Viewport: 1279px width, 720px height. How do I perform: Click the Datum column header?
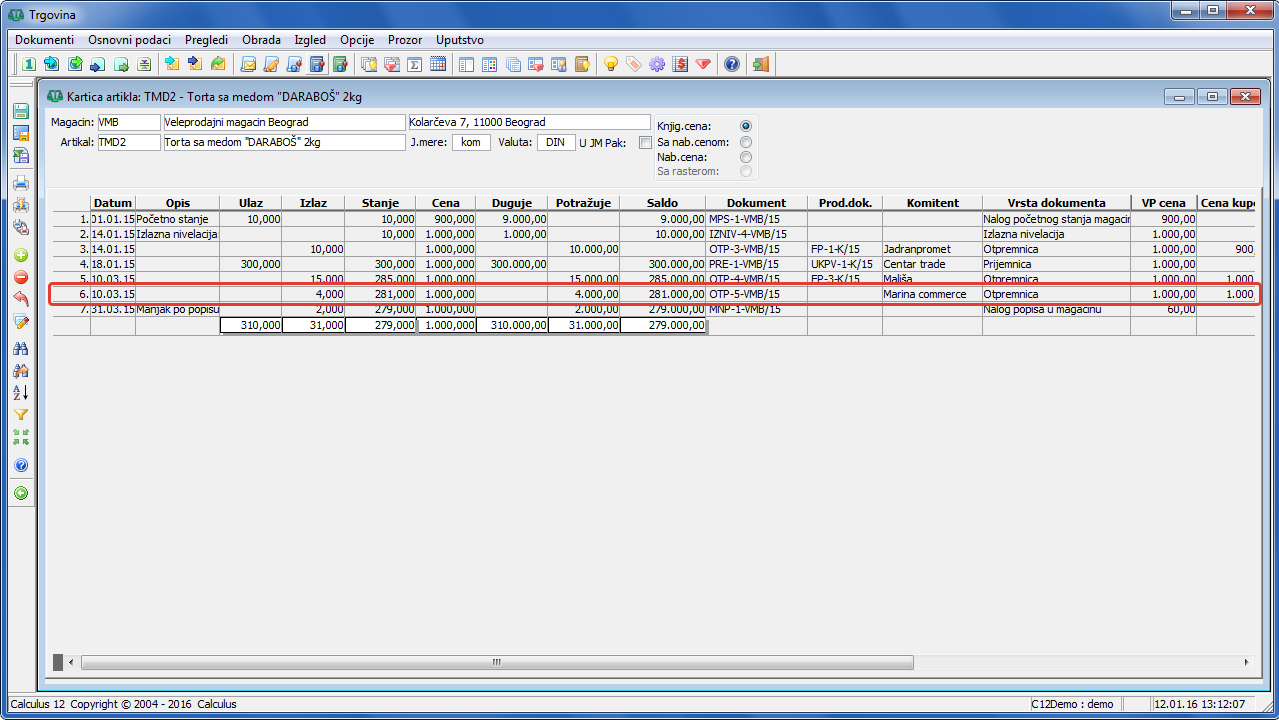[x=113, y=203]
